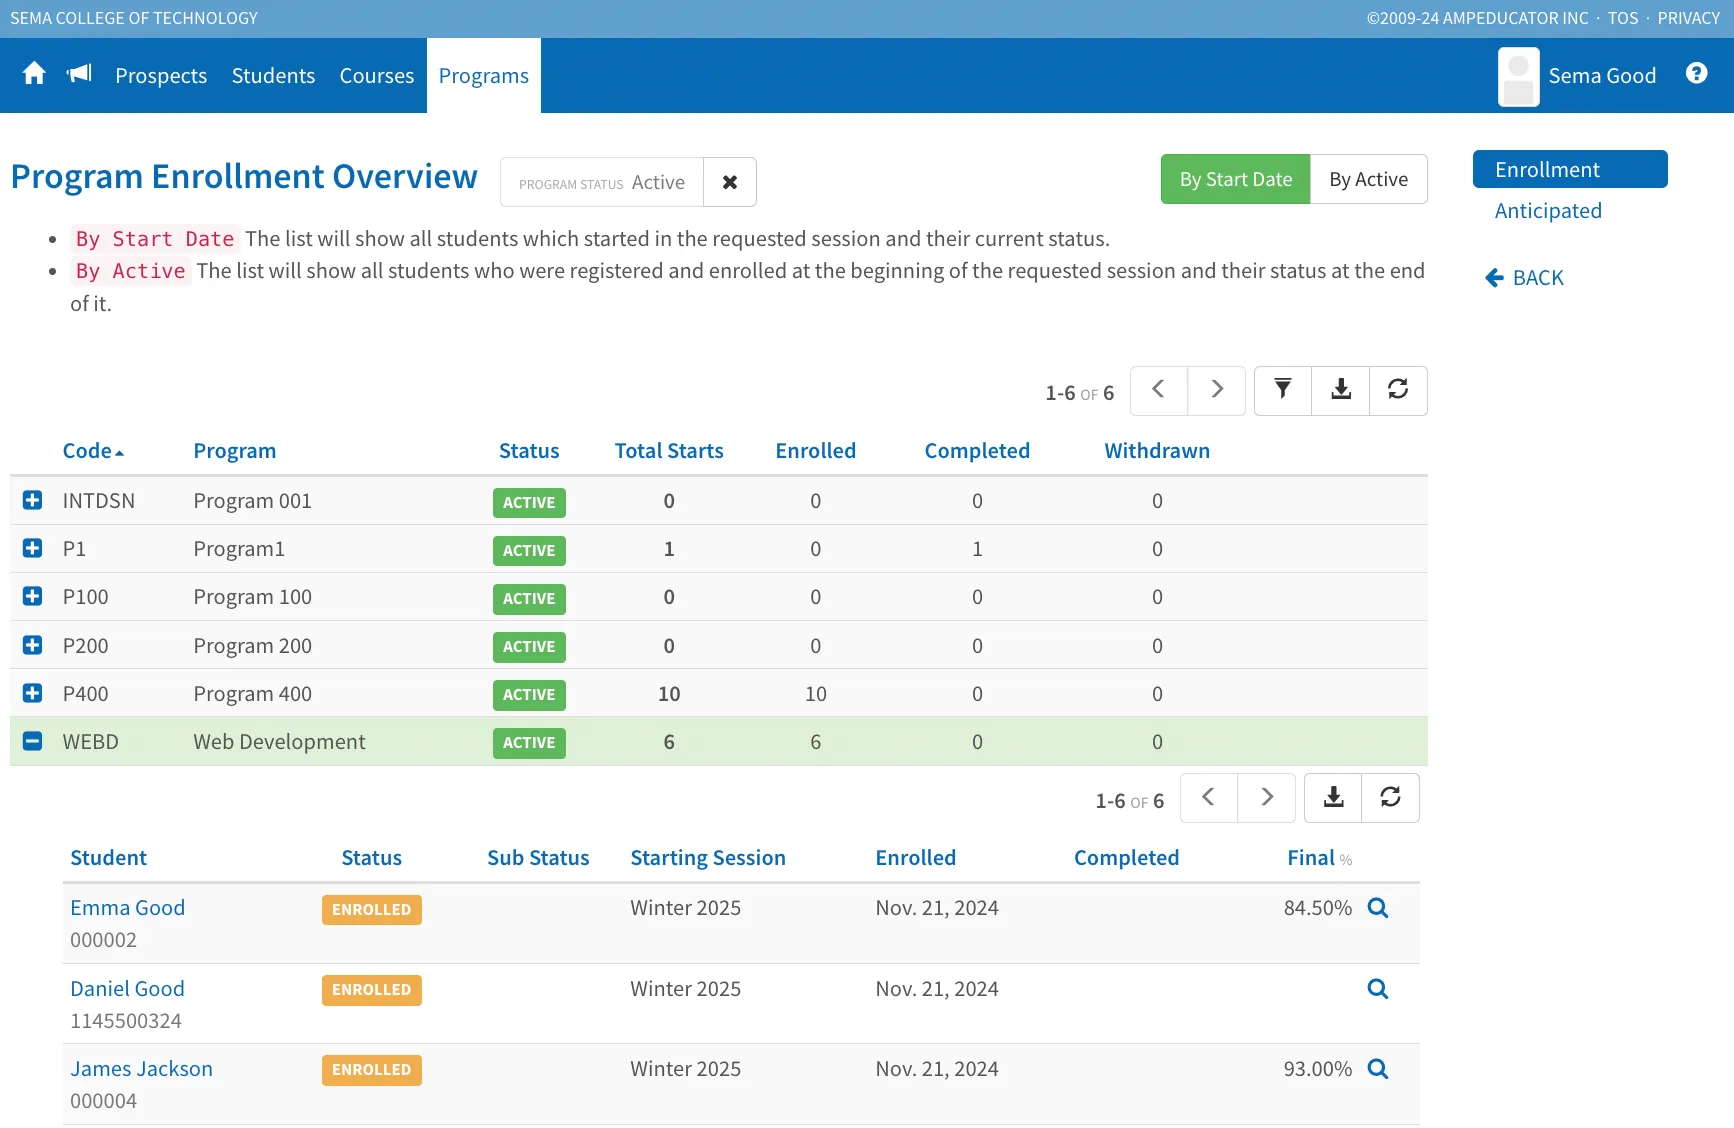This screenshot has height=1128, width=1734.
Task: Open the TOS link
Action: coord(1623,18)
